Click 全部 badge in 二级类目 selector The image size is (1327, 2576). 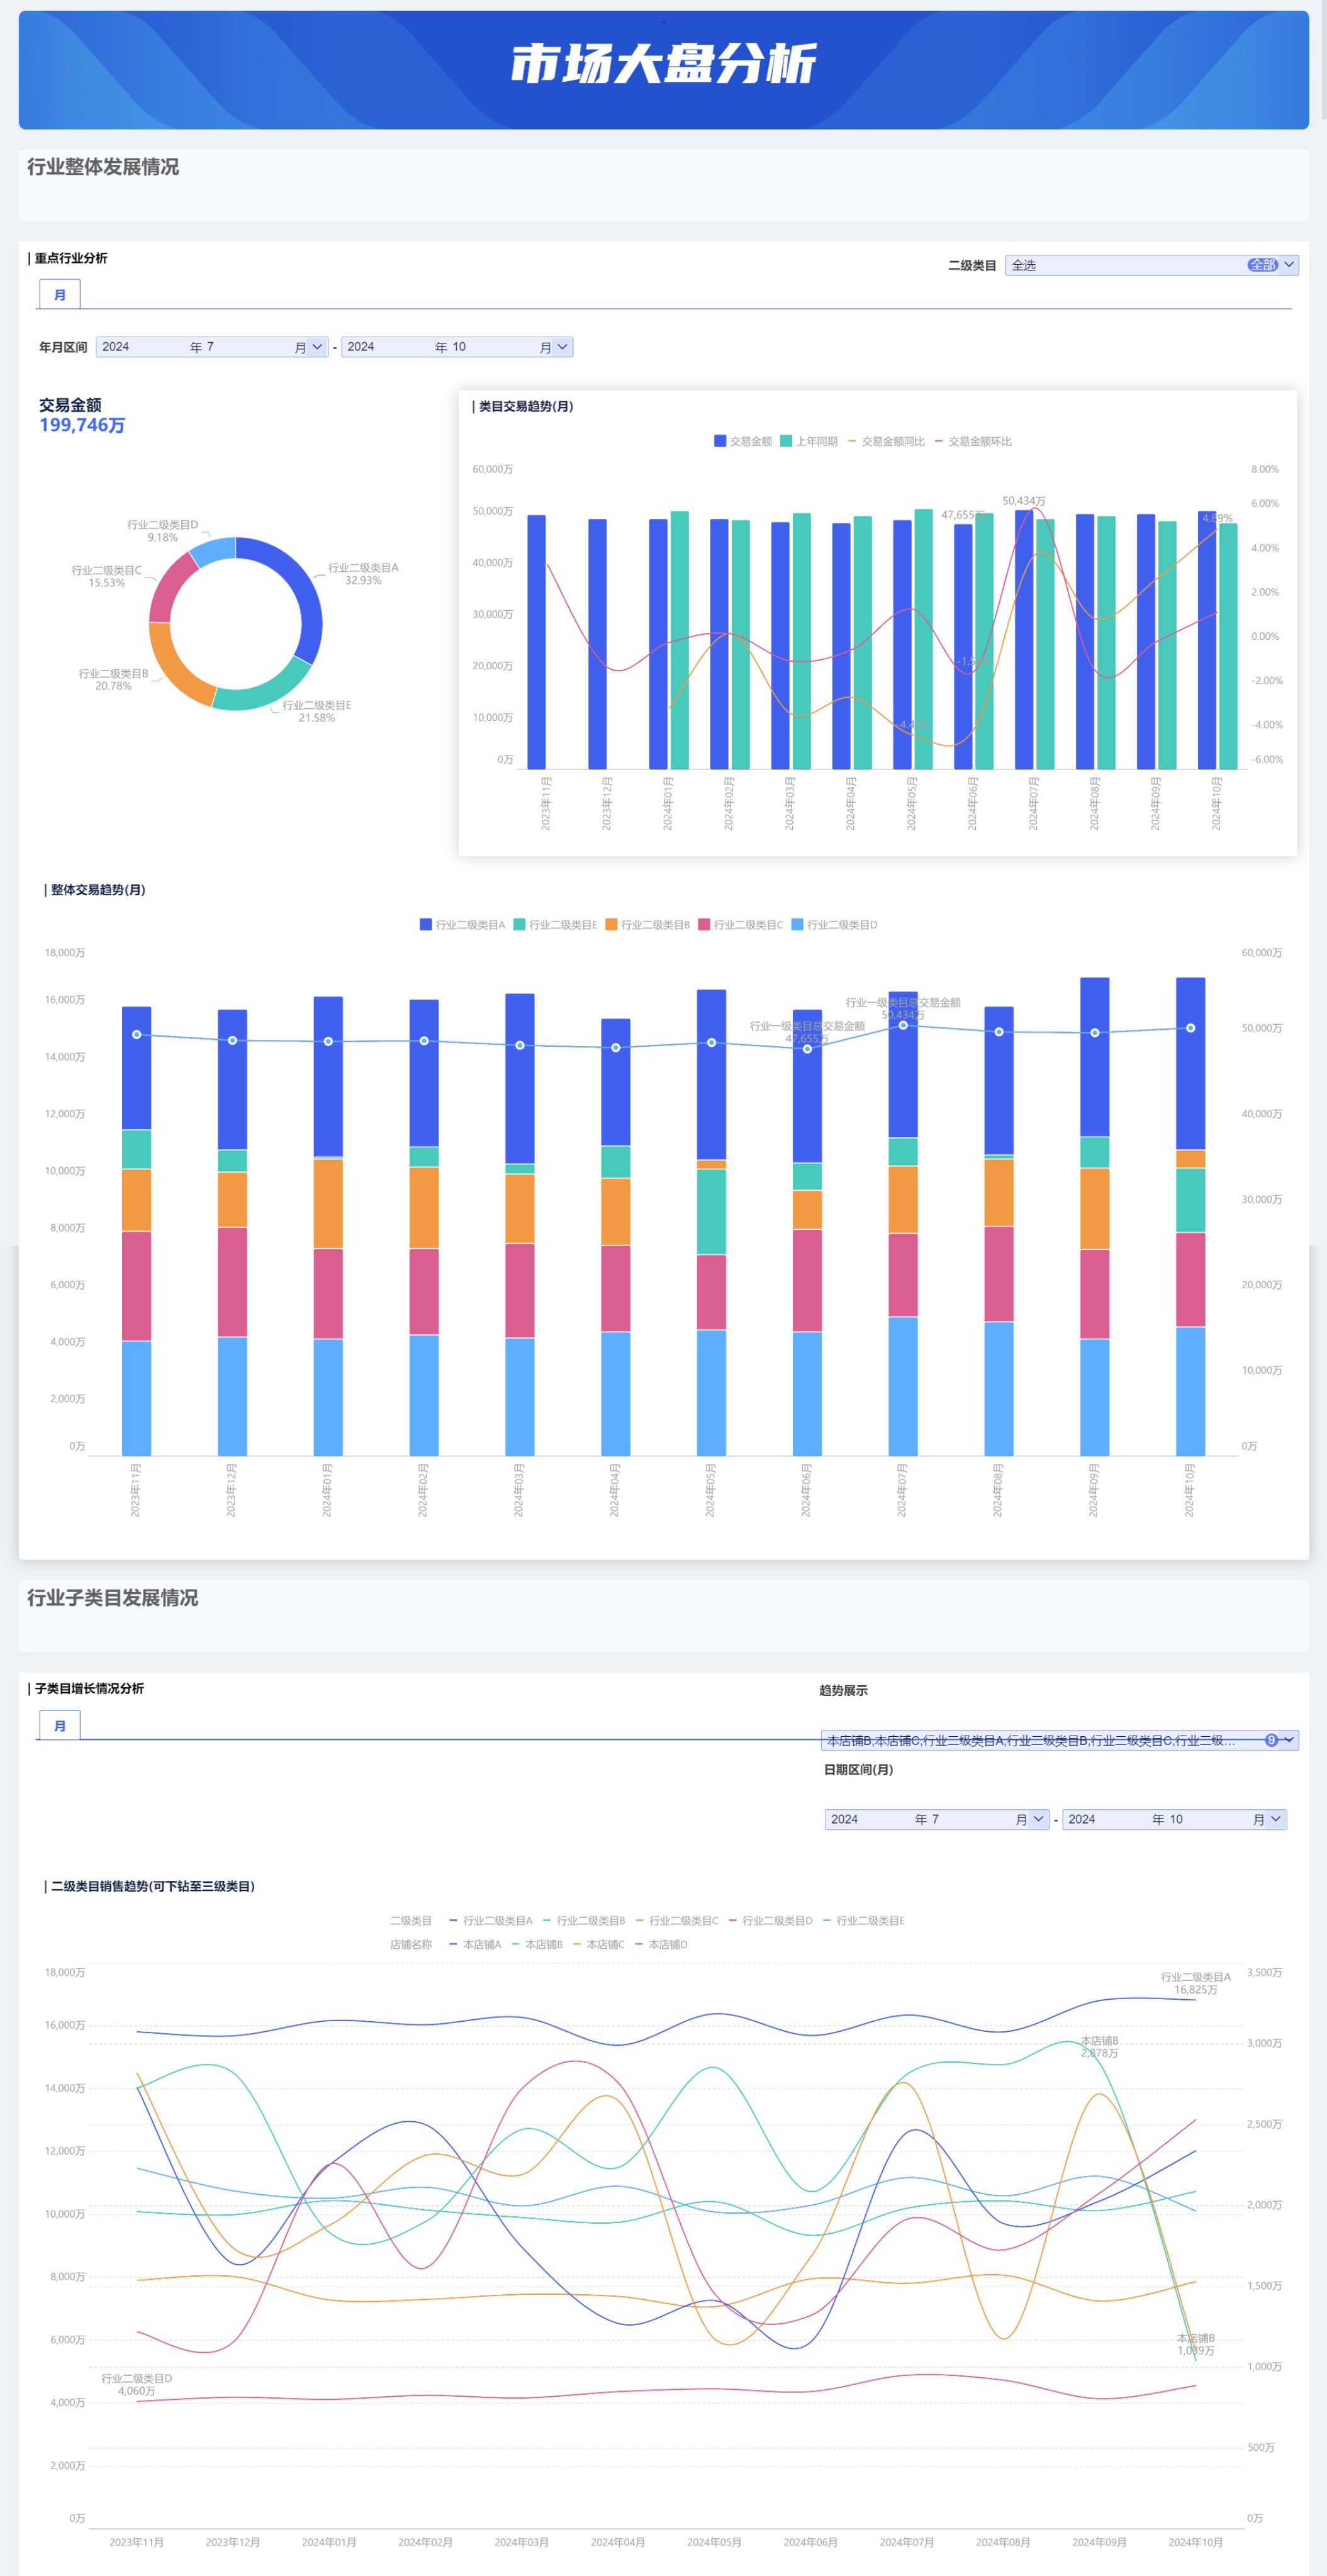click(x=1262, y=265)
